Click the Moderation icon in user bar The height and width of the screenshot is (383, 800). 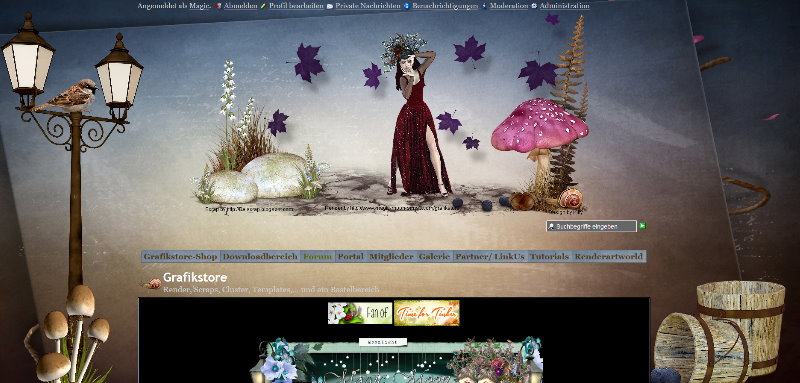coord(484,6)
